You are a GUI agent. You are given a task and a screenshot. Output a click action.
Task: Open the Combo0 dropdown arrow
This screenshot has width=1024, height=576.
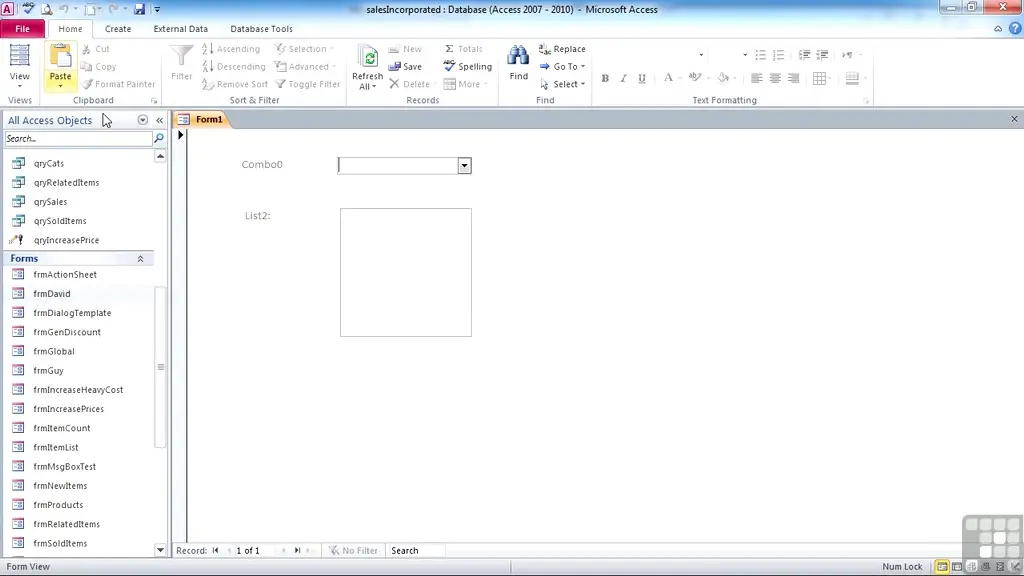[x=464, y=166]
